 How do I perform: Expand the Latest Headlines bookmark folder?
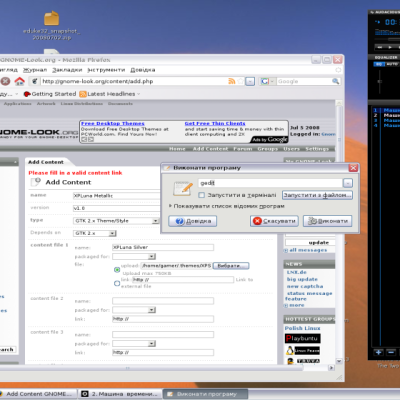click(110, 94)
